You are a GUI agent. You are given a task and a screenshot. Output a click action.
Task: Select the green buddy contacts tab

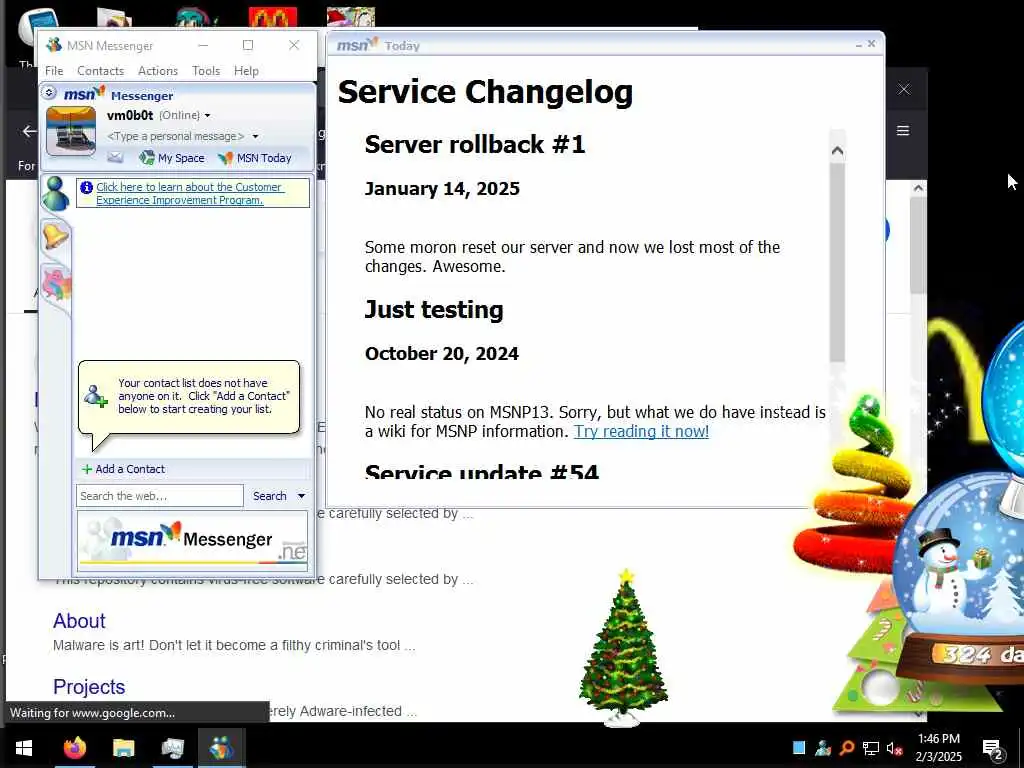56,194
